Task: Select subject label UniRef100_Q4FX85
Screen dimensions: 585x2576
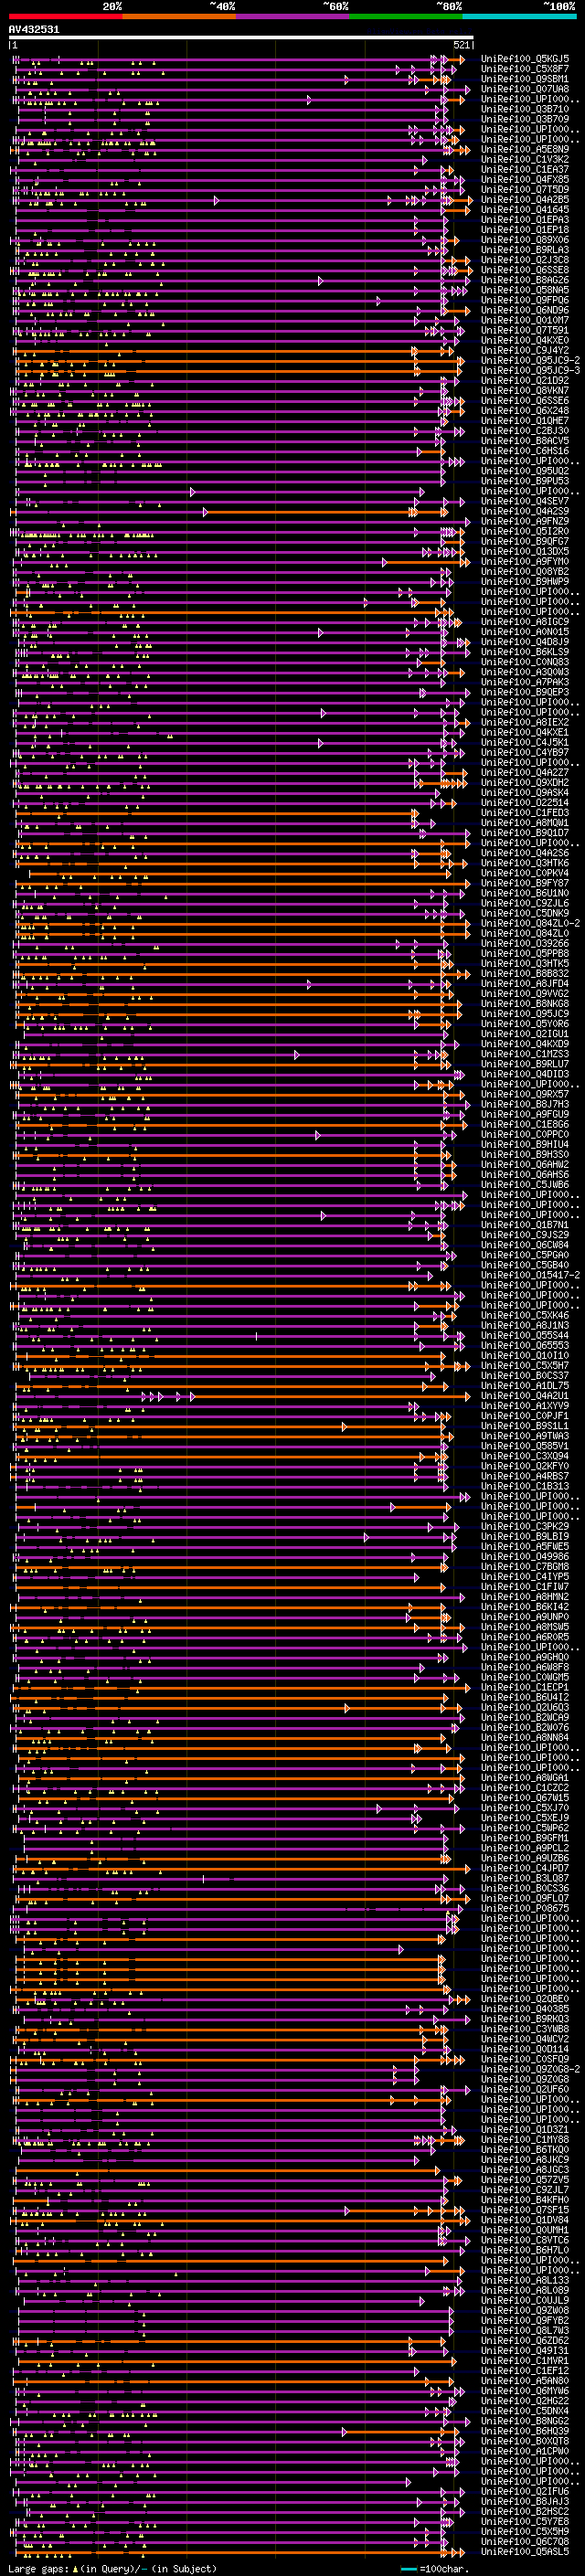Action: (x=525, y=180)
